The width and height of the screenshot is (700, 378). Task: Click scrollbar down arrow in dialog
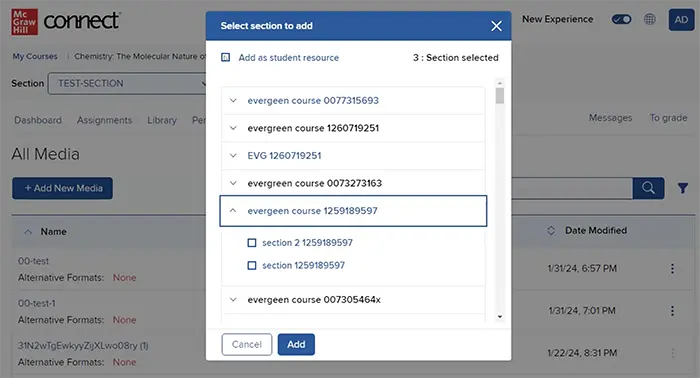500,317
